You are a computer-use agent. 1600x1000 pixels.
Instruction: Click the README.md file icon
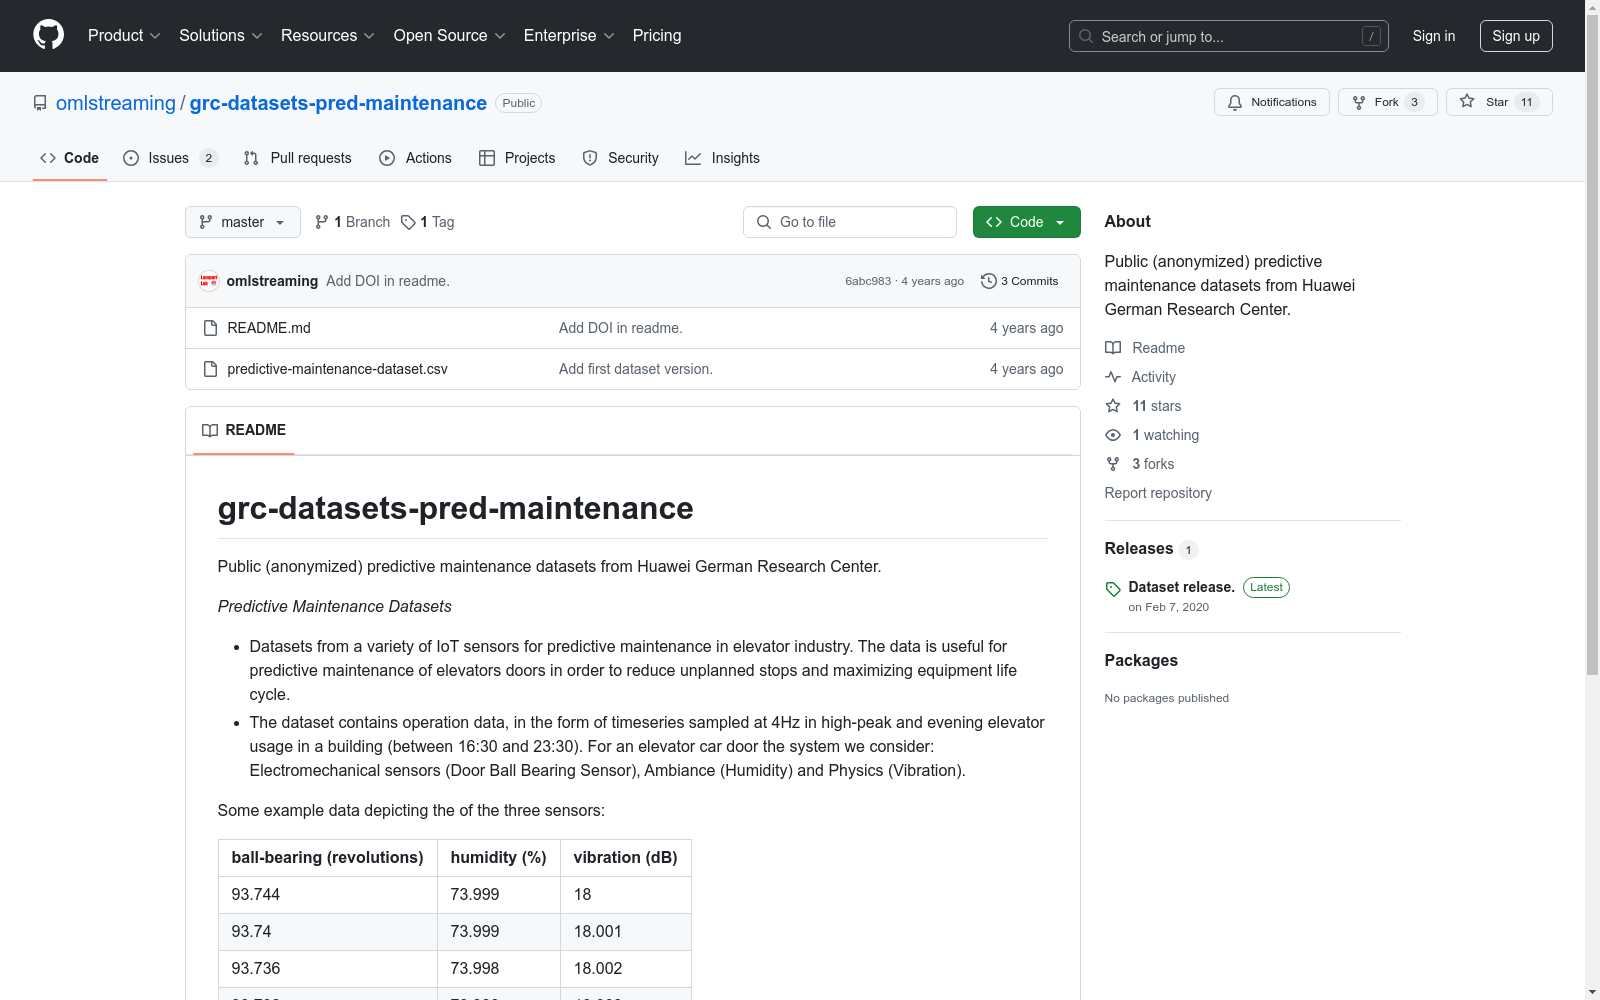210,328
